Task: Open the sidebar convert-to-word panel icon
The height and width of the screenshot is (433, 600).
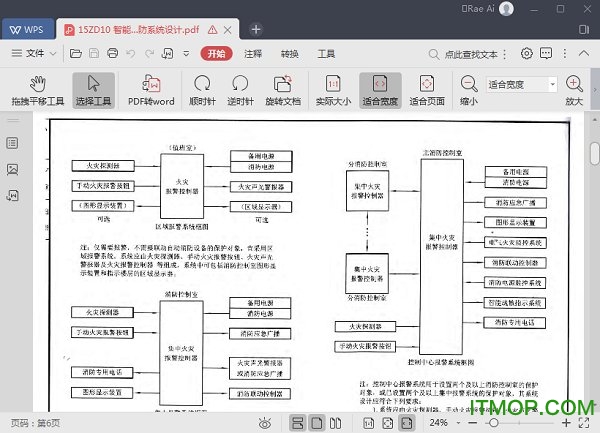Action: [x=12, y=195]
